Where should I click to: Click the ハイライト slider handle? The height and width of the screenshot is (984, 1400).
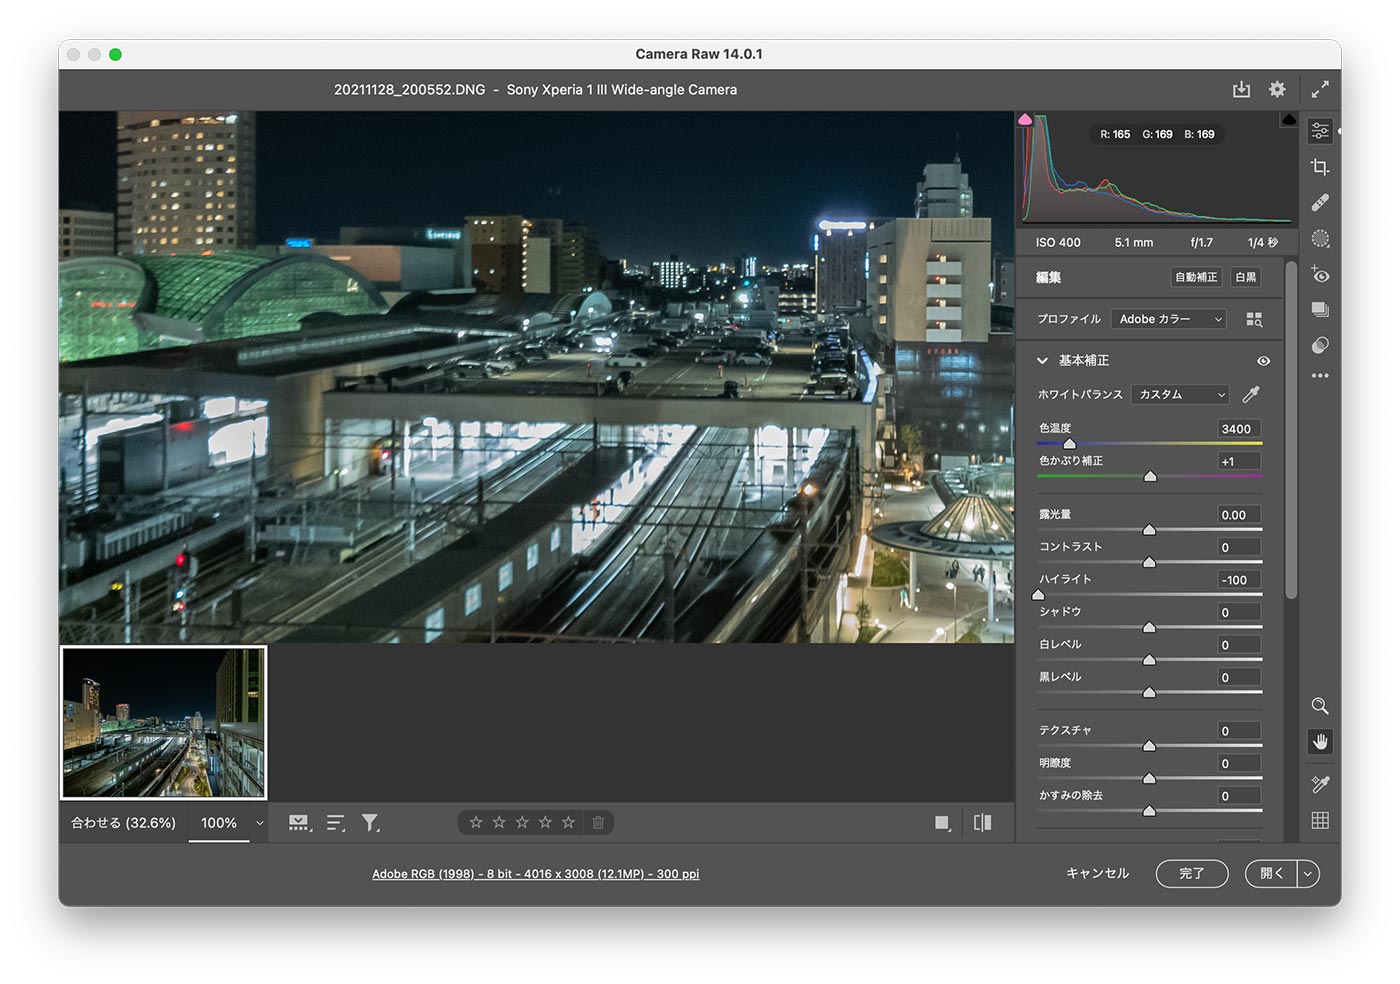(1038, 594)
